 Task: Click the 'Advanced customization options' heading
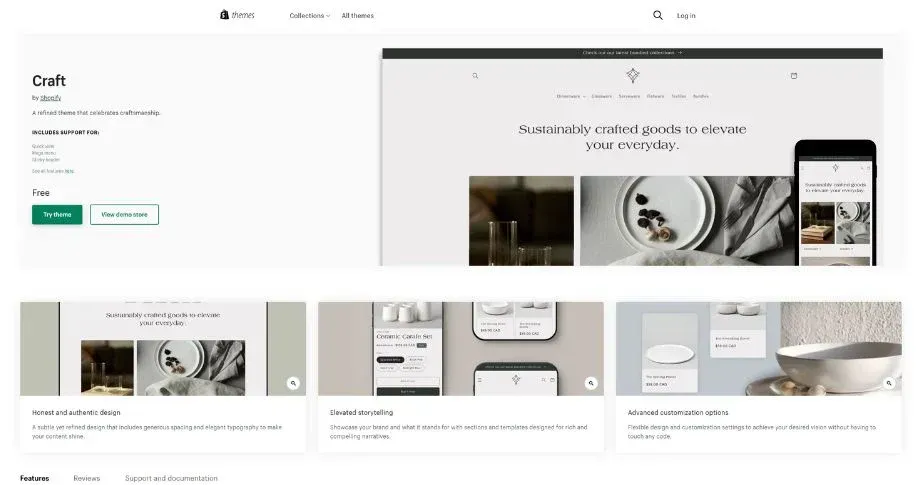tap(678, 413)
